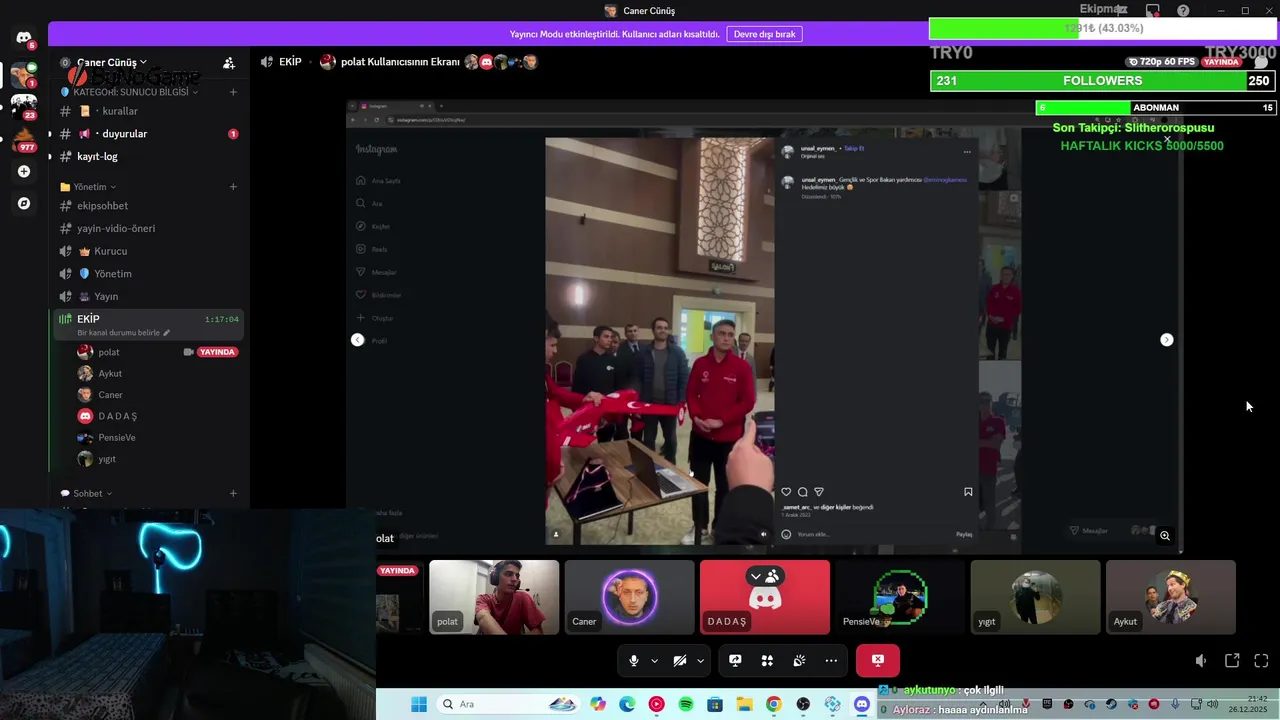Open the Aykut participant tile
The height and width of the screenshot is (720, 1280).
pyautogui.click(x=1171, y=597)
